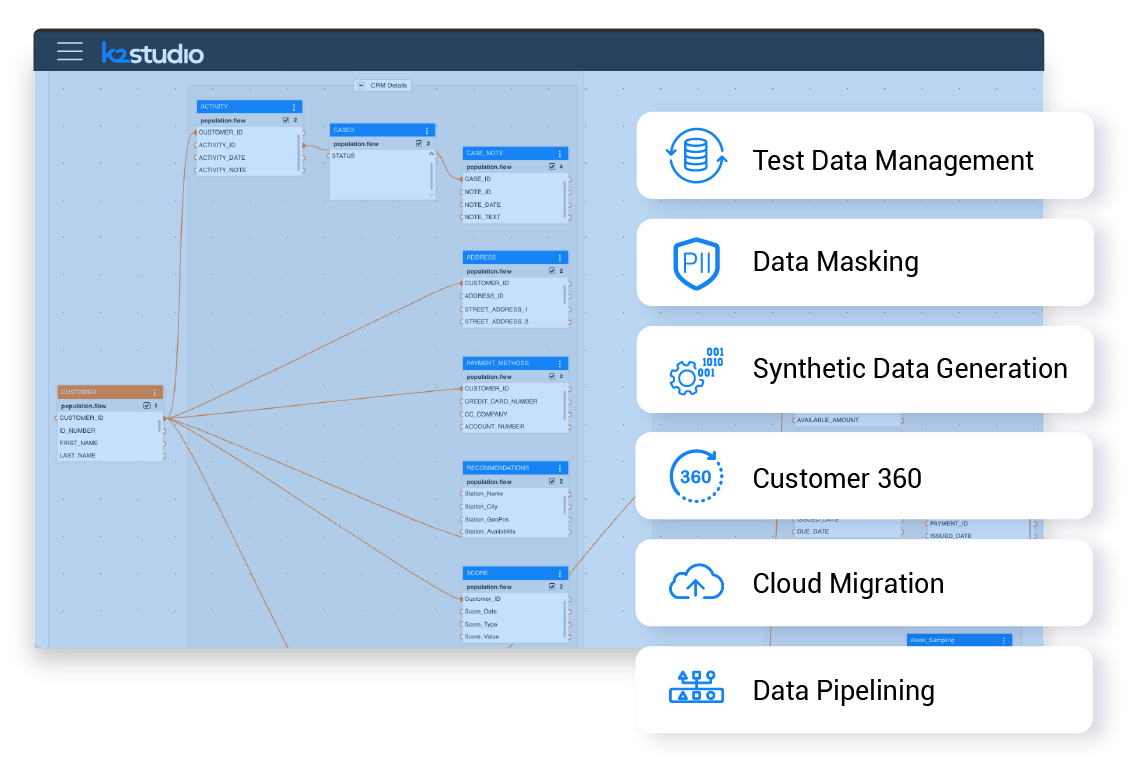Open the hamburger navigation menu

coord(69,53)
